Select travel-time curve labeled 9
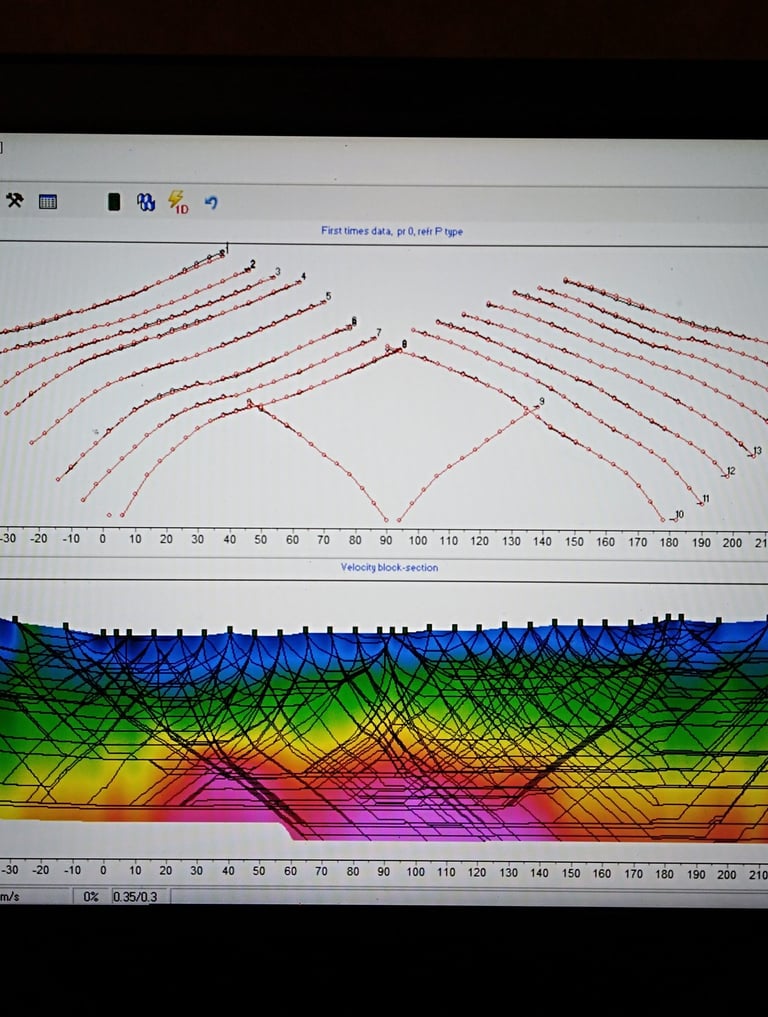This screenshot has height=1017, width=768. point(542,402)
